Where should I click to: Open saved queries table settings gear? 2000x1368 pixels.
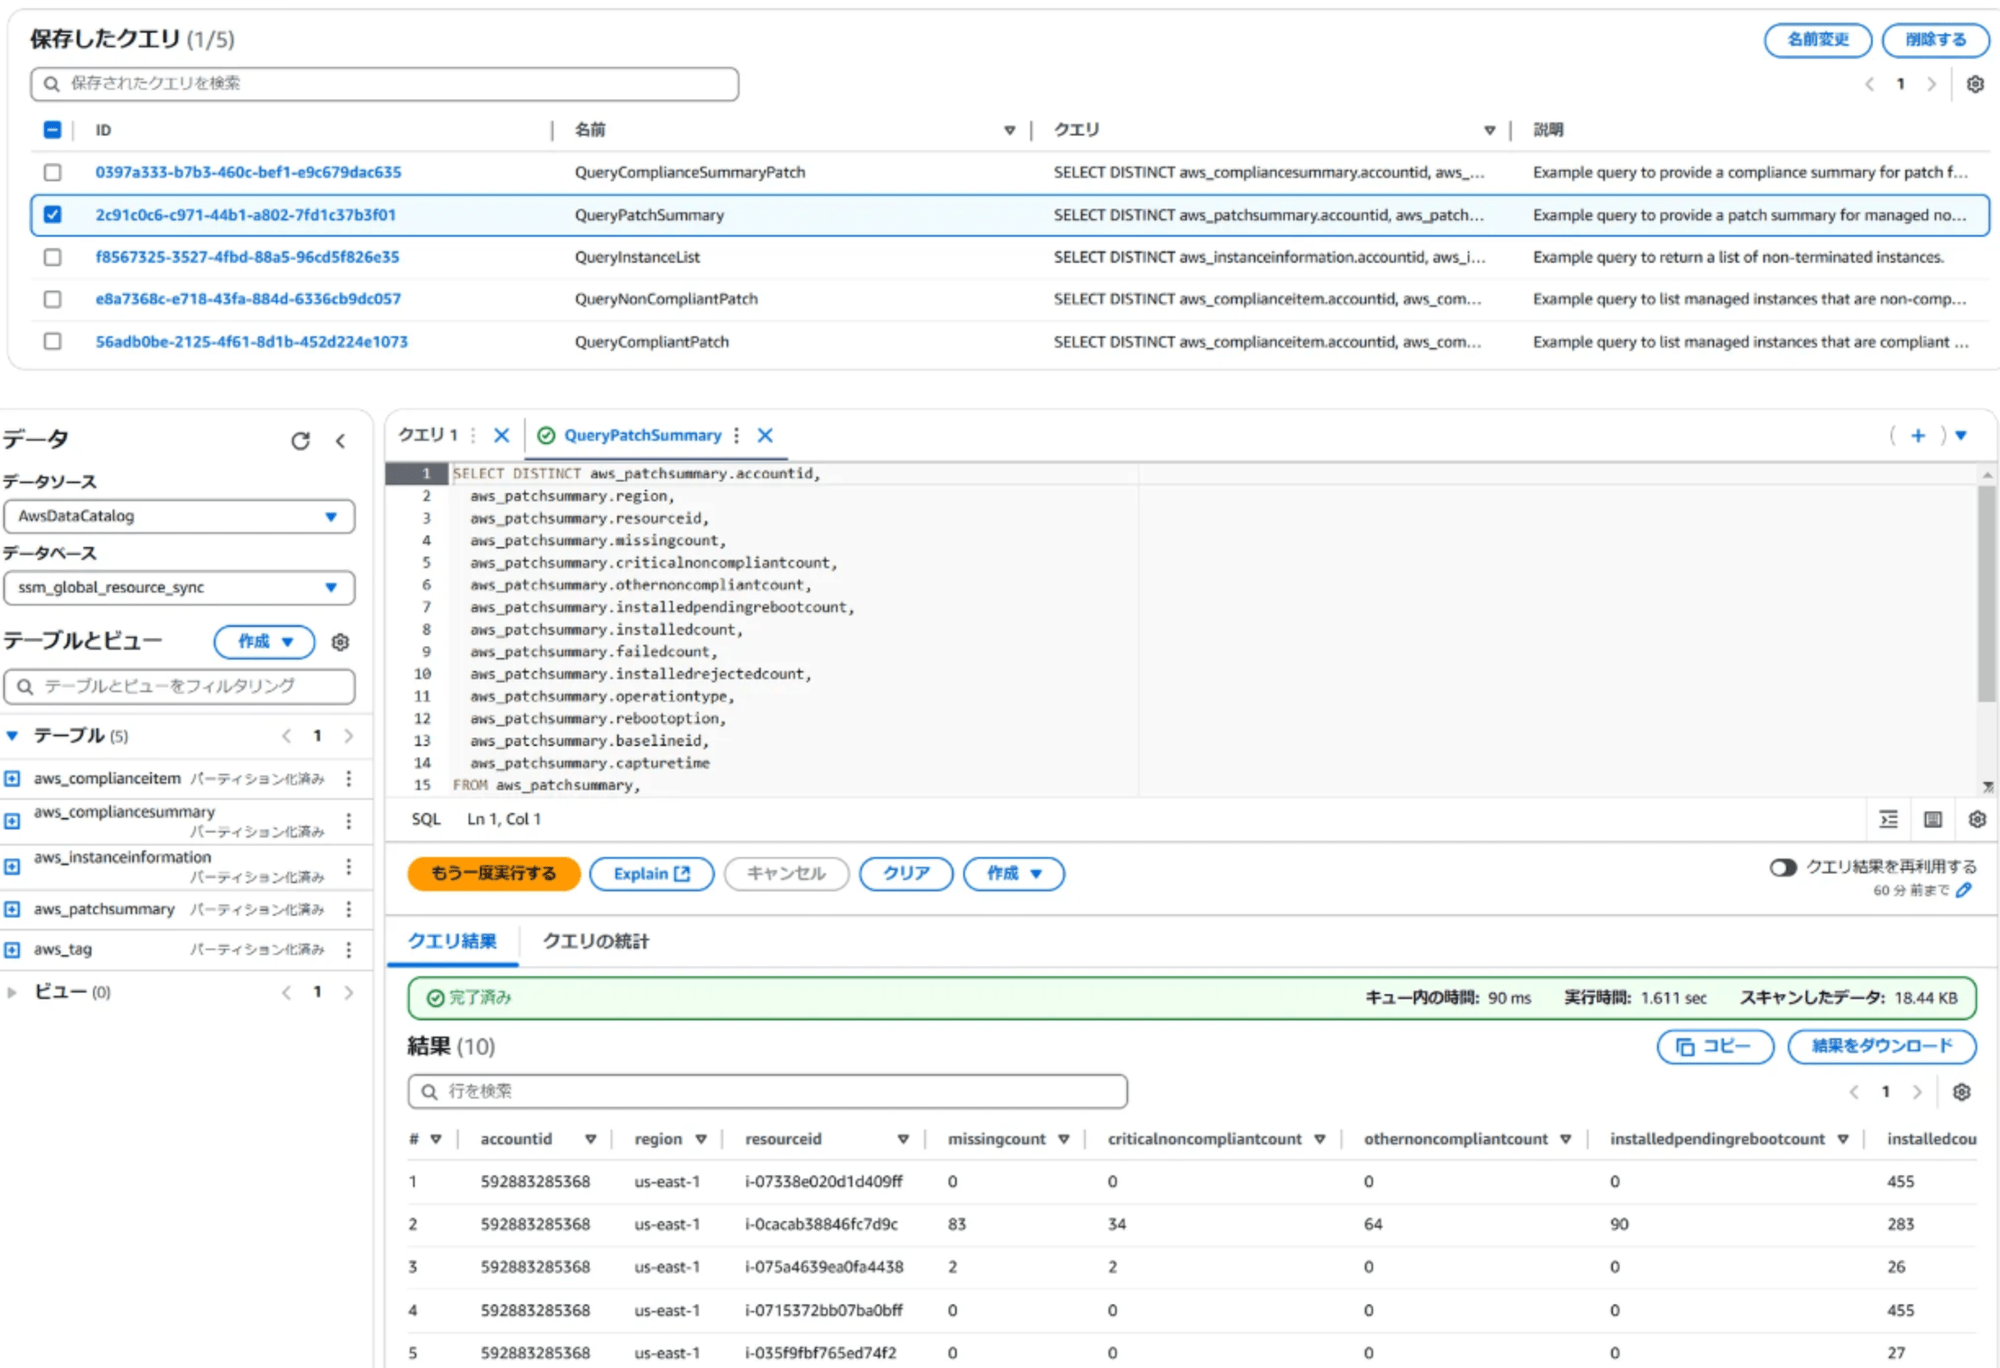(x=1975, y=84)
